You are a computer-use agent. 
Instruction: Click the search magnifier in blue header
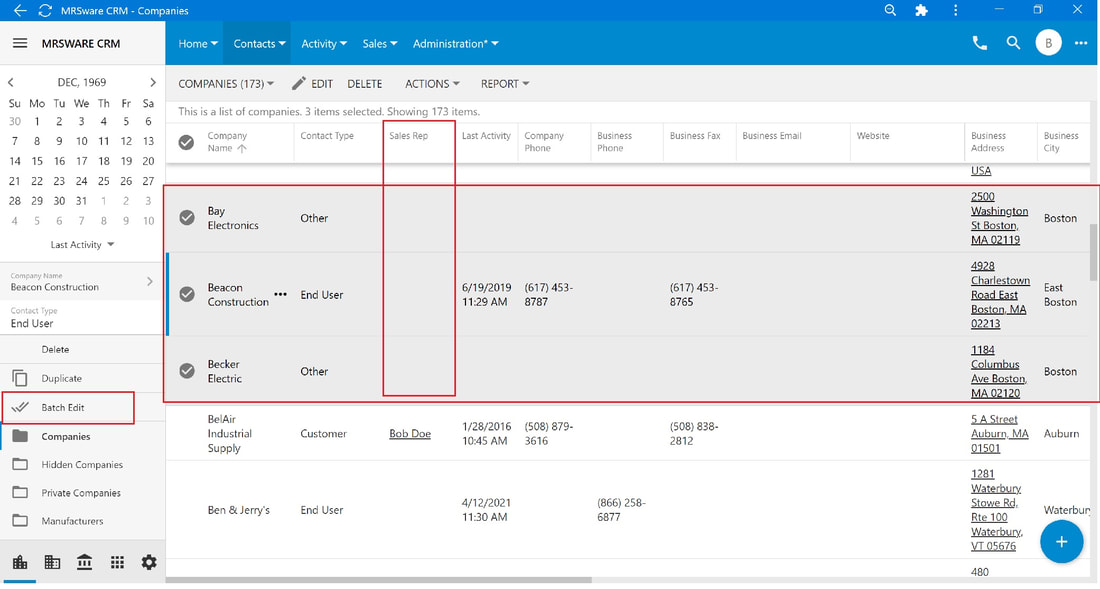pos(1013,43)
